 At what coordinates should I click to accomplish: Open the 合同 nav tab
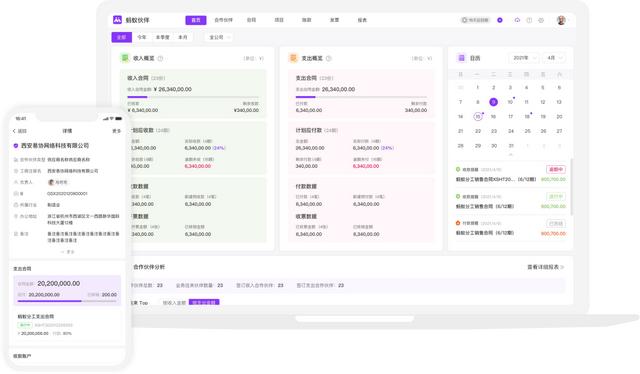pos(251,20)
